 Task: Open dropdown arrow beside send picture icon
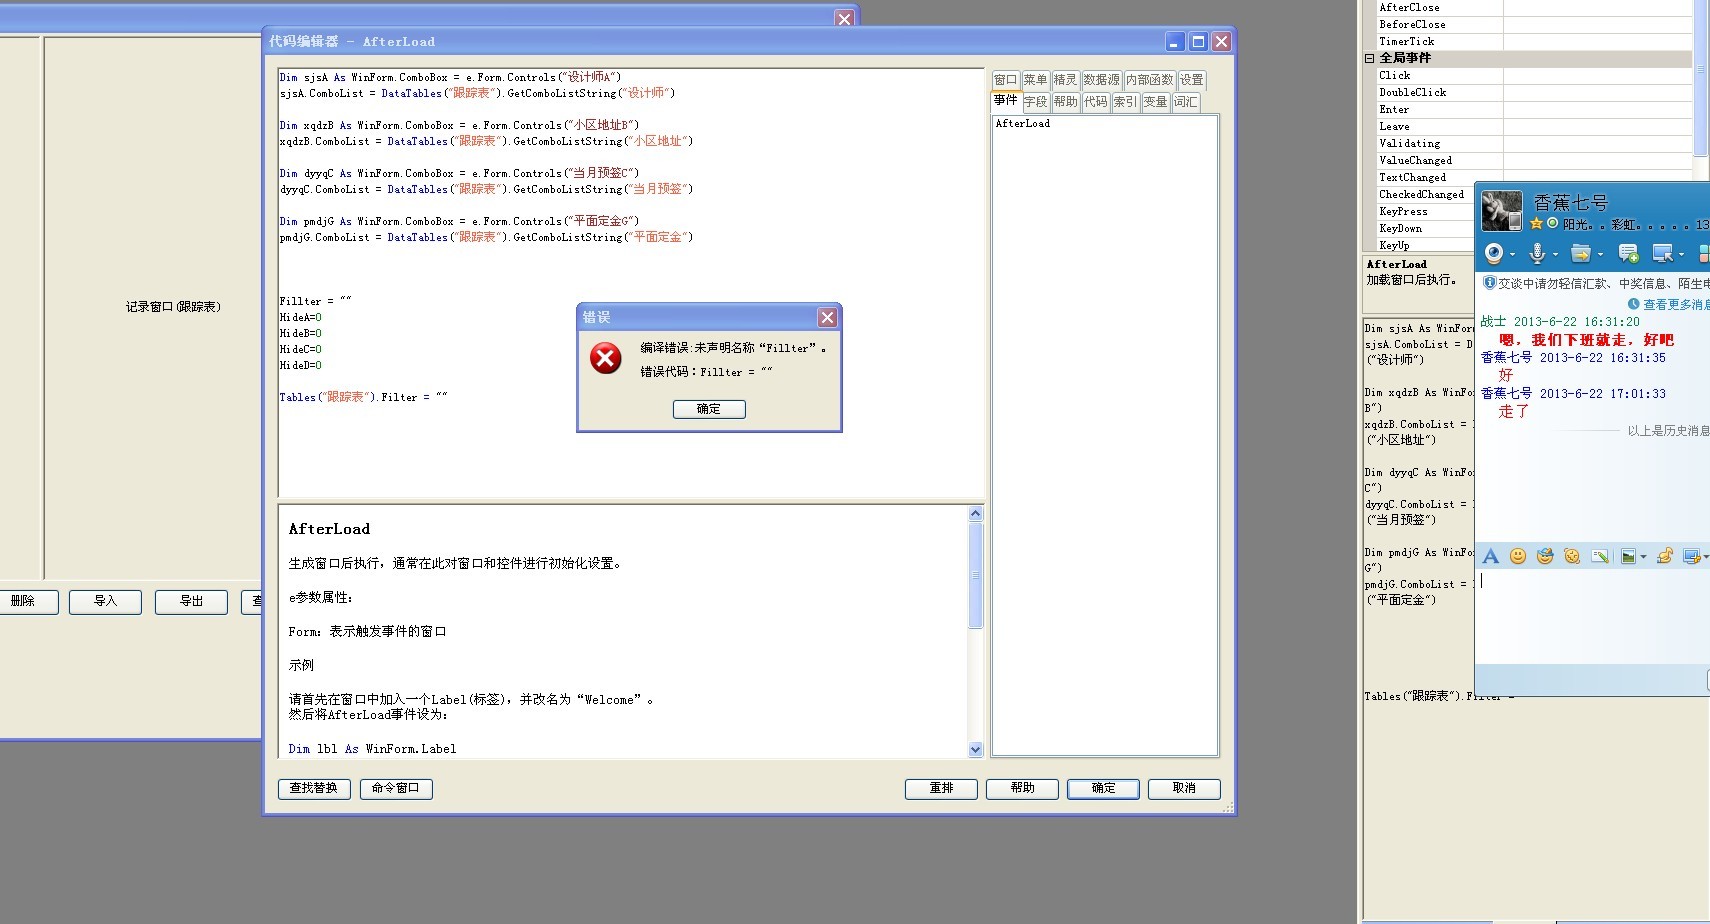point(1643,557)
